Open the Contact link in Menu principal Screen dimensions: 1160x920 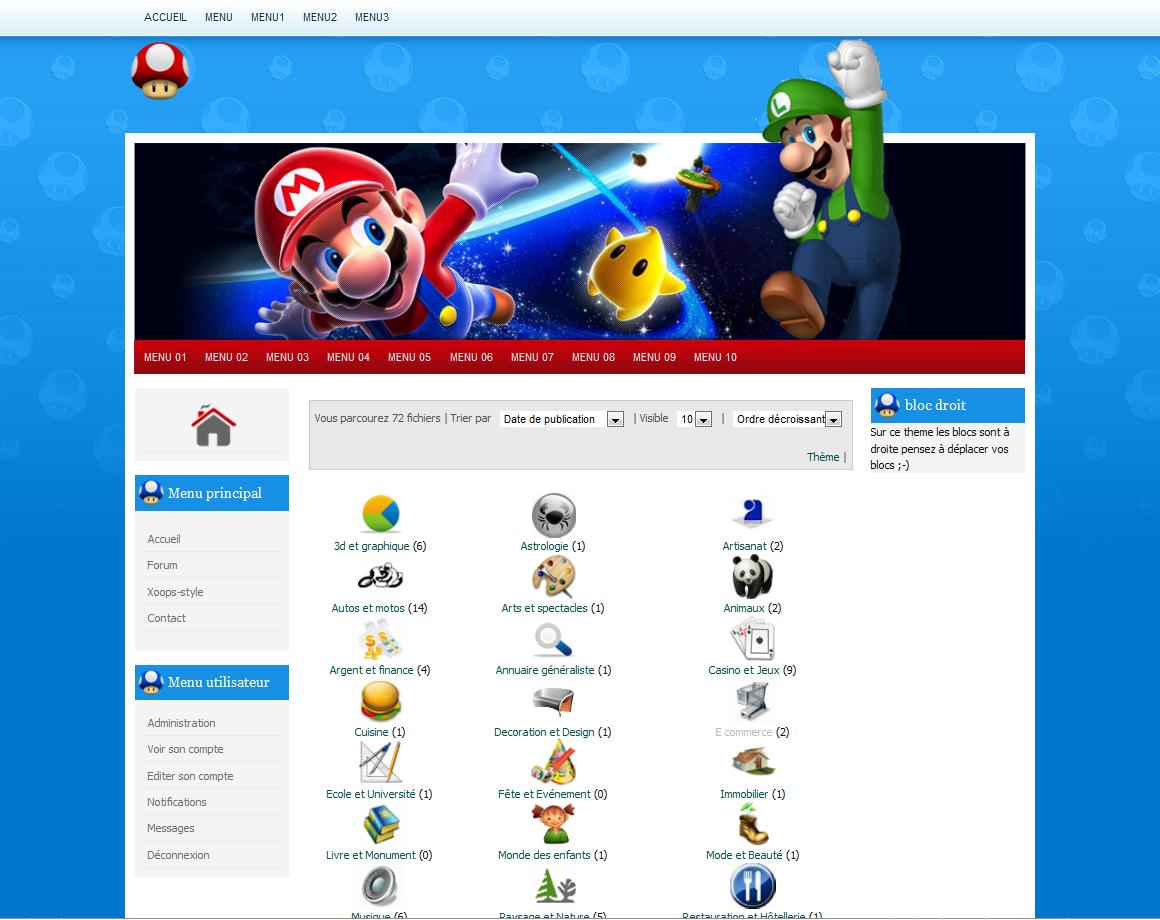(x=166, y=618)
